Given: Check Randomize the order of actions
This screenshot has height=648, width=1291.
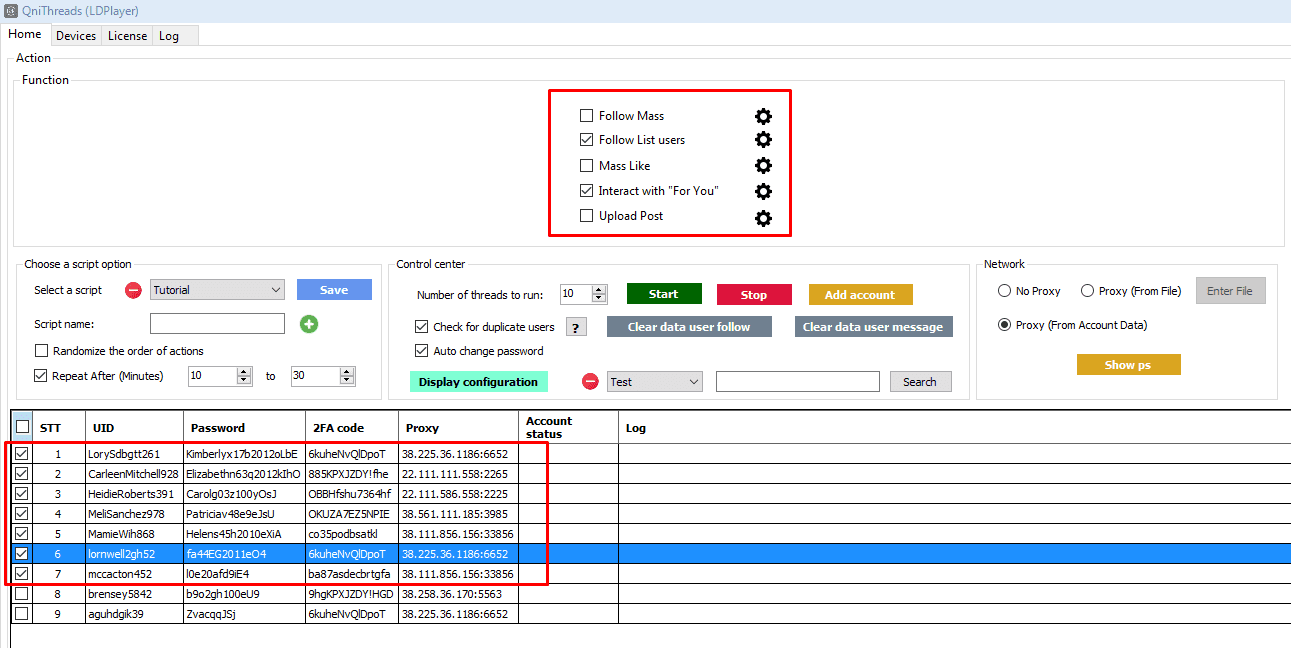Looking at the screenshot, I should 41,351.
